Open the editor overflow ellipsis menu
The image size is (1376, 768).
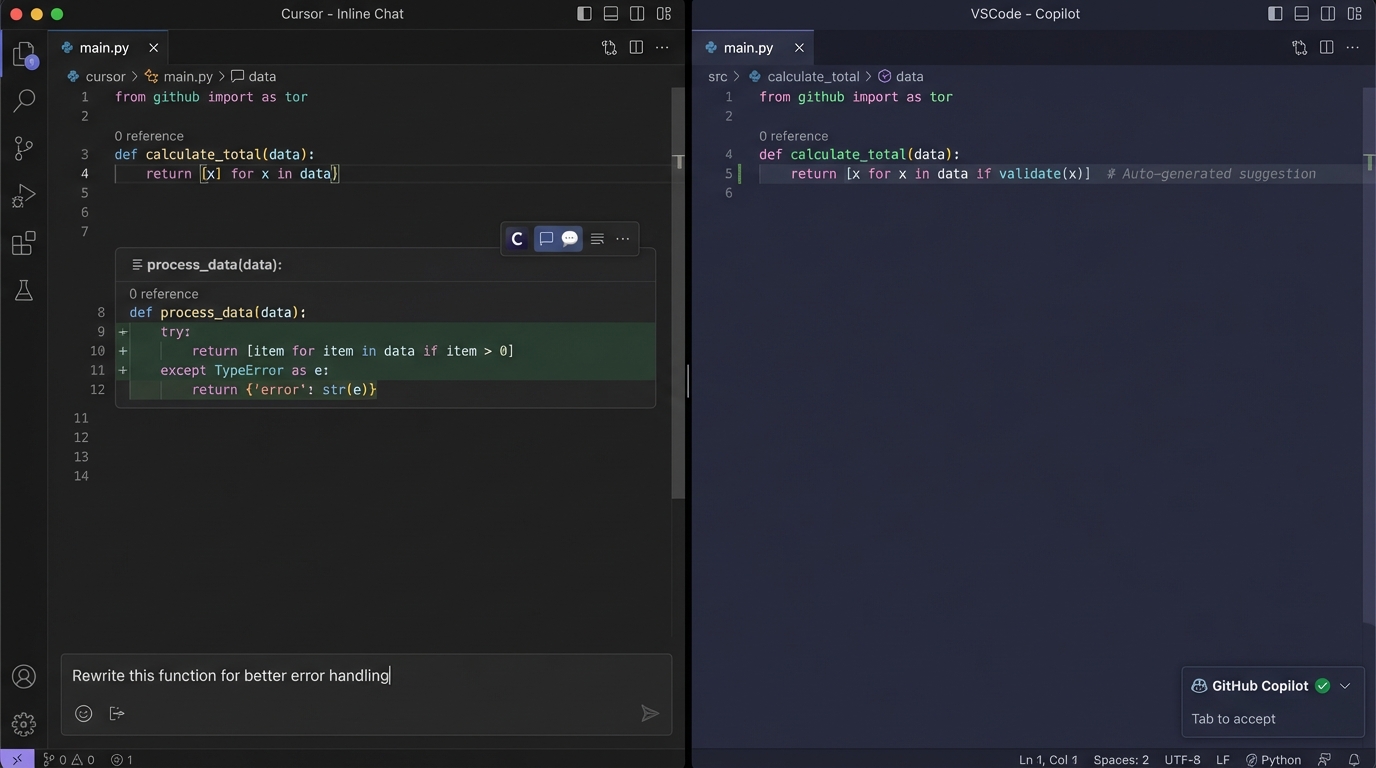(662, 47)
